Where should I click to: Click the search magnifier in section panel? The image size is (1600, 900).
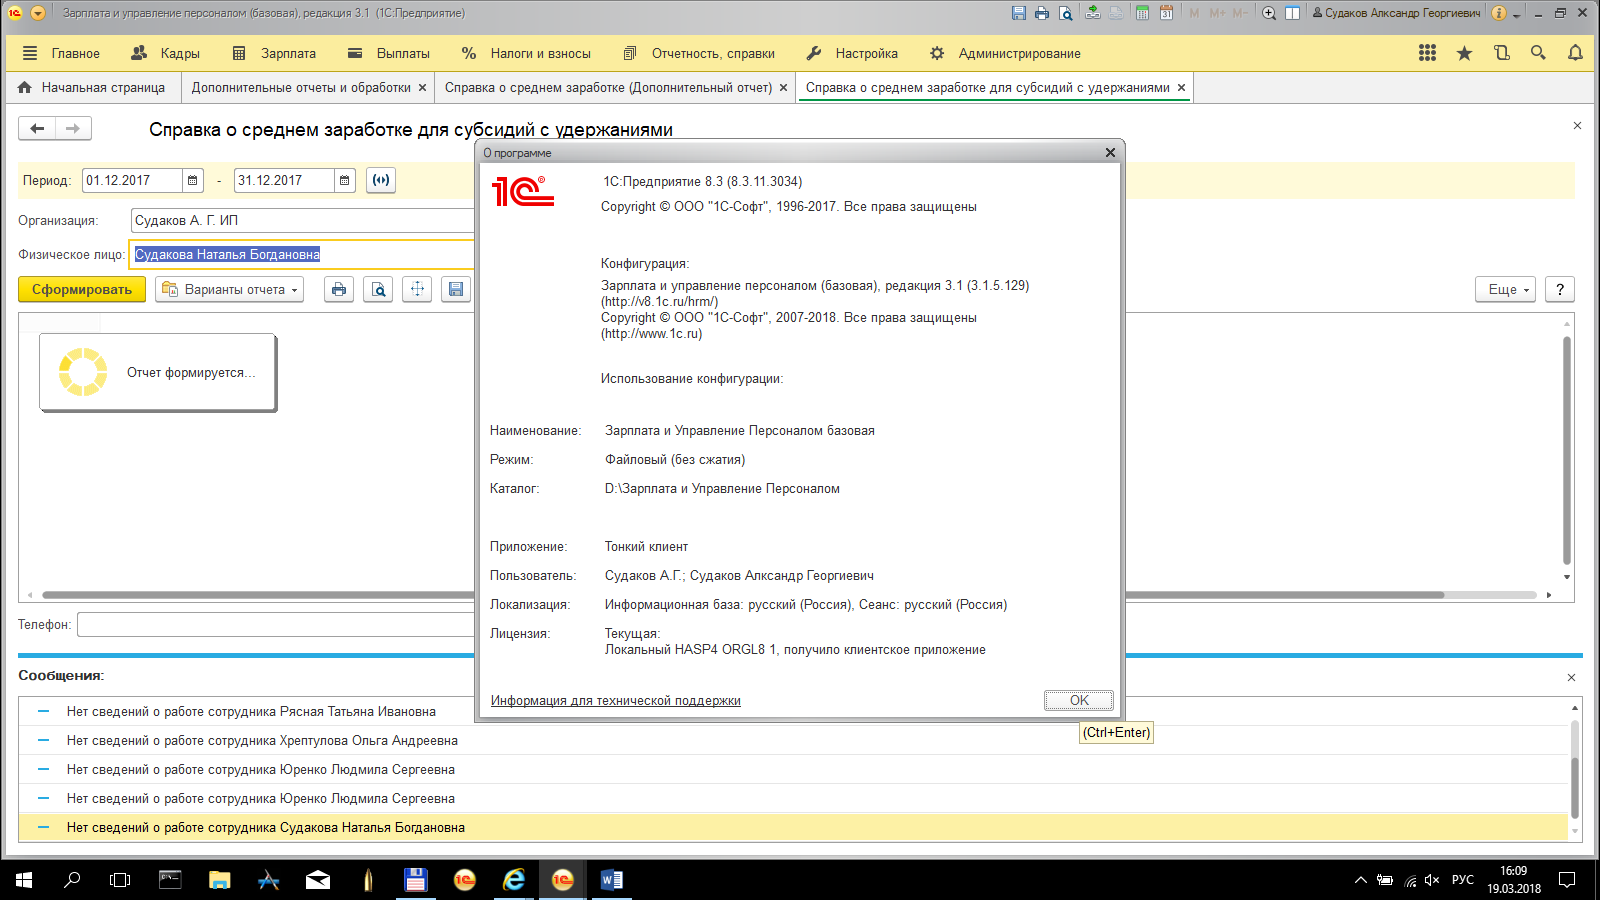click(x=1538, y=53)
